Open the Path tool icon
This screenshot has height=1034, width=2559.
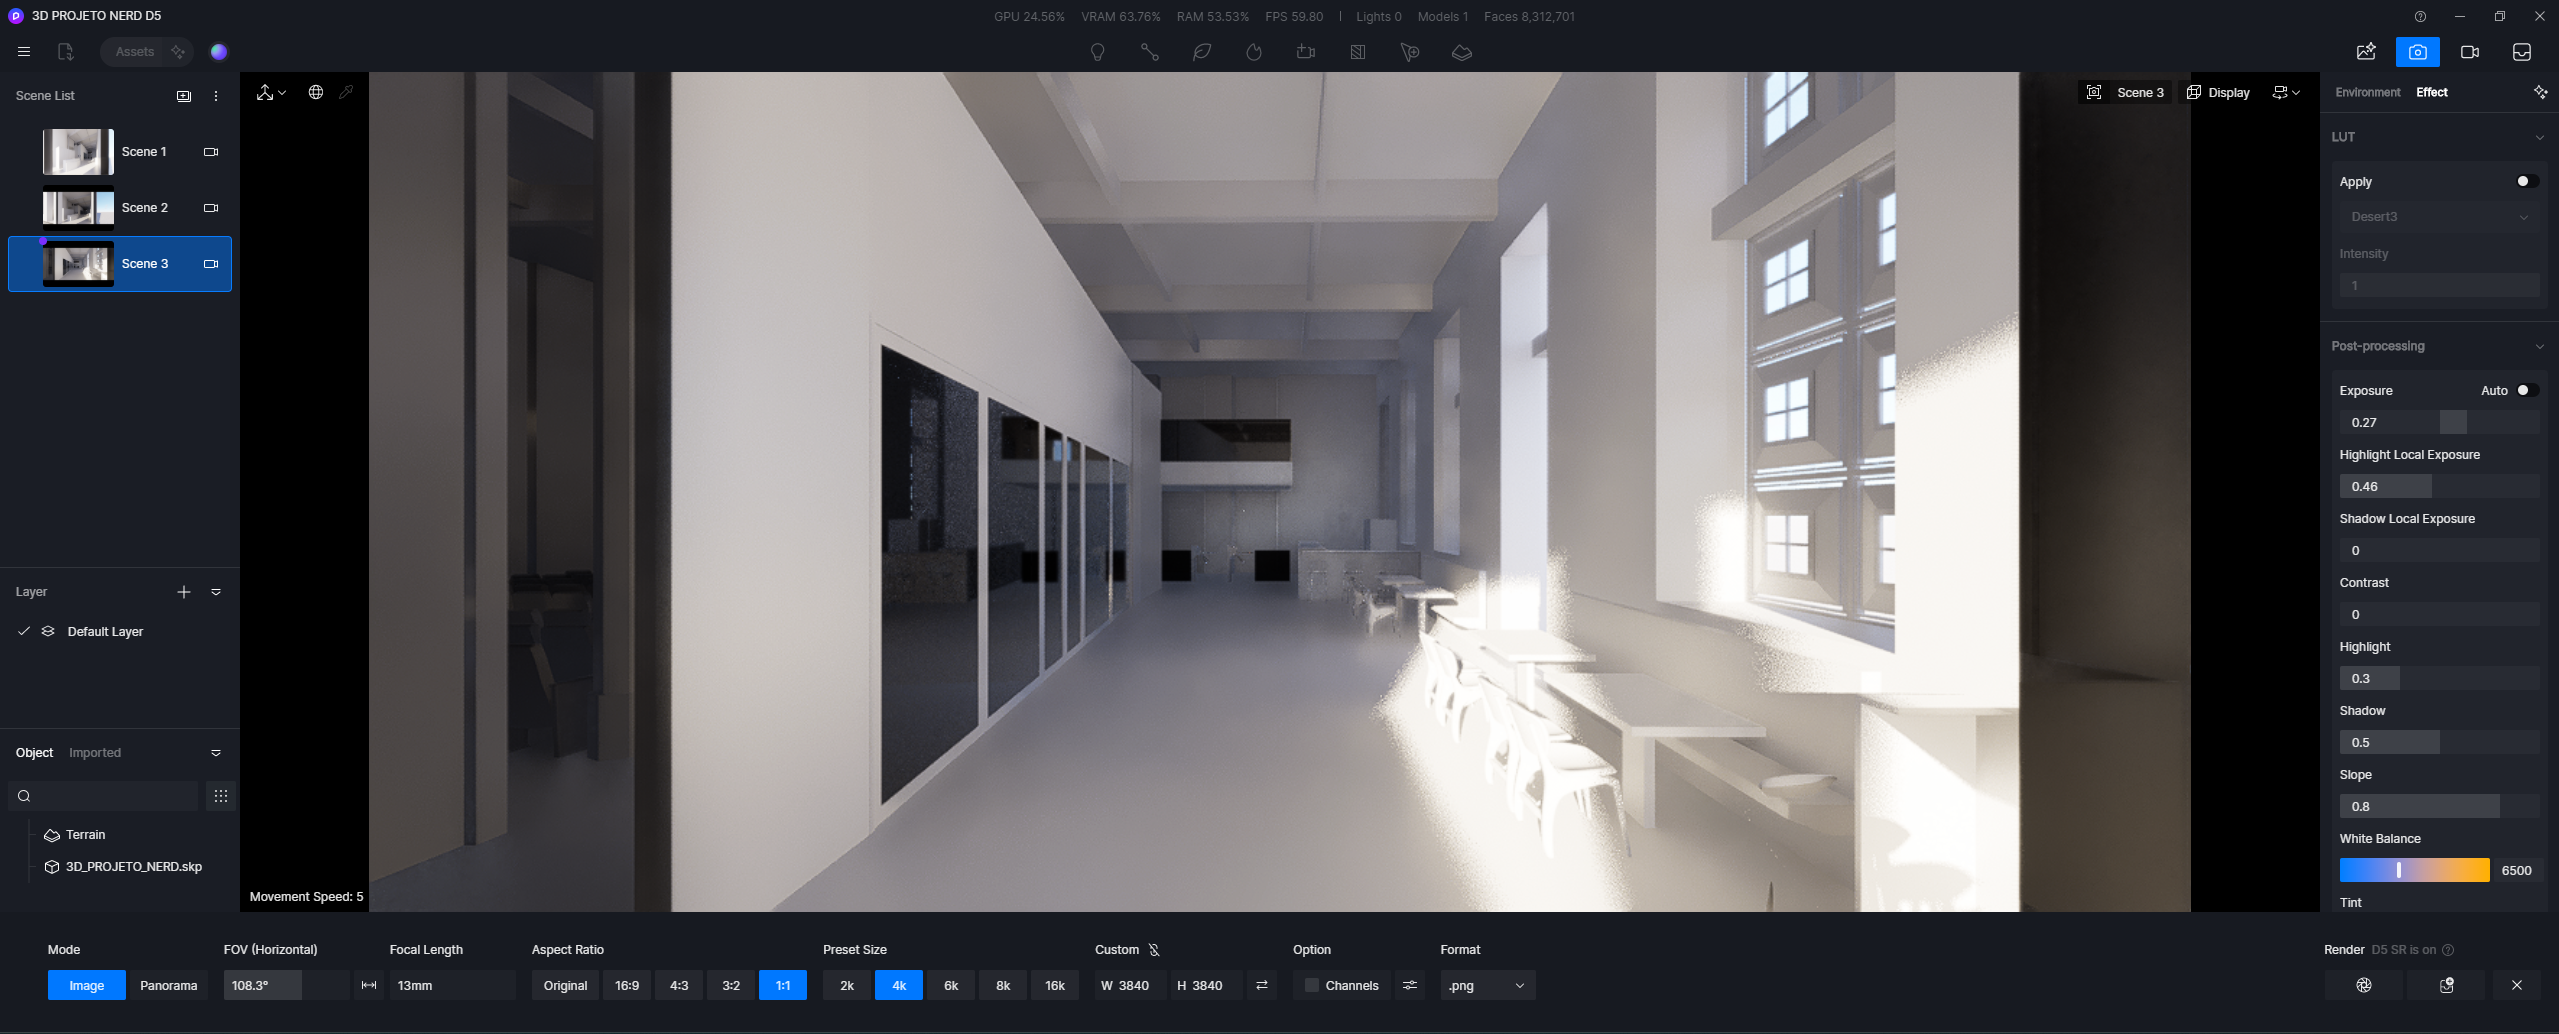1149,52
